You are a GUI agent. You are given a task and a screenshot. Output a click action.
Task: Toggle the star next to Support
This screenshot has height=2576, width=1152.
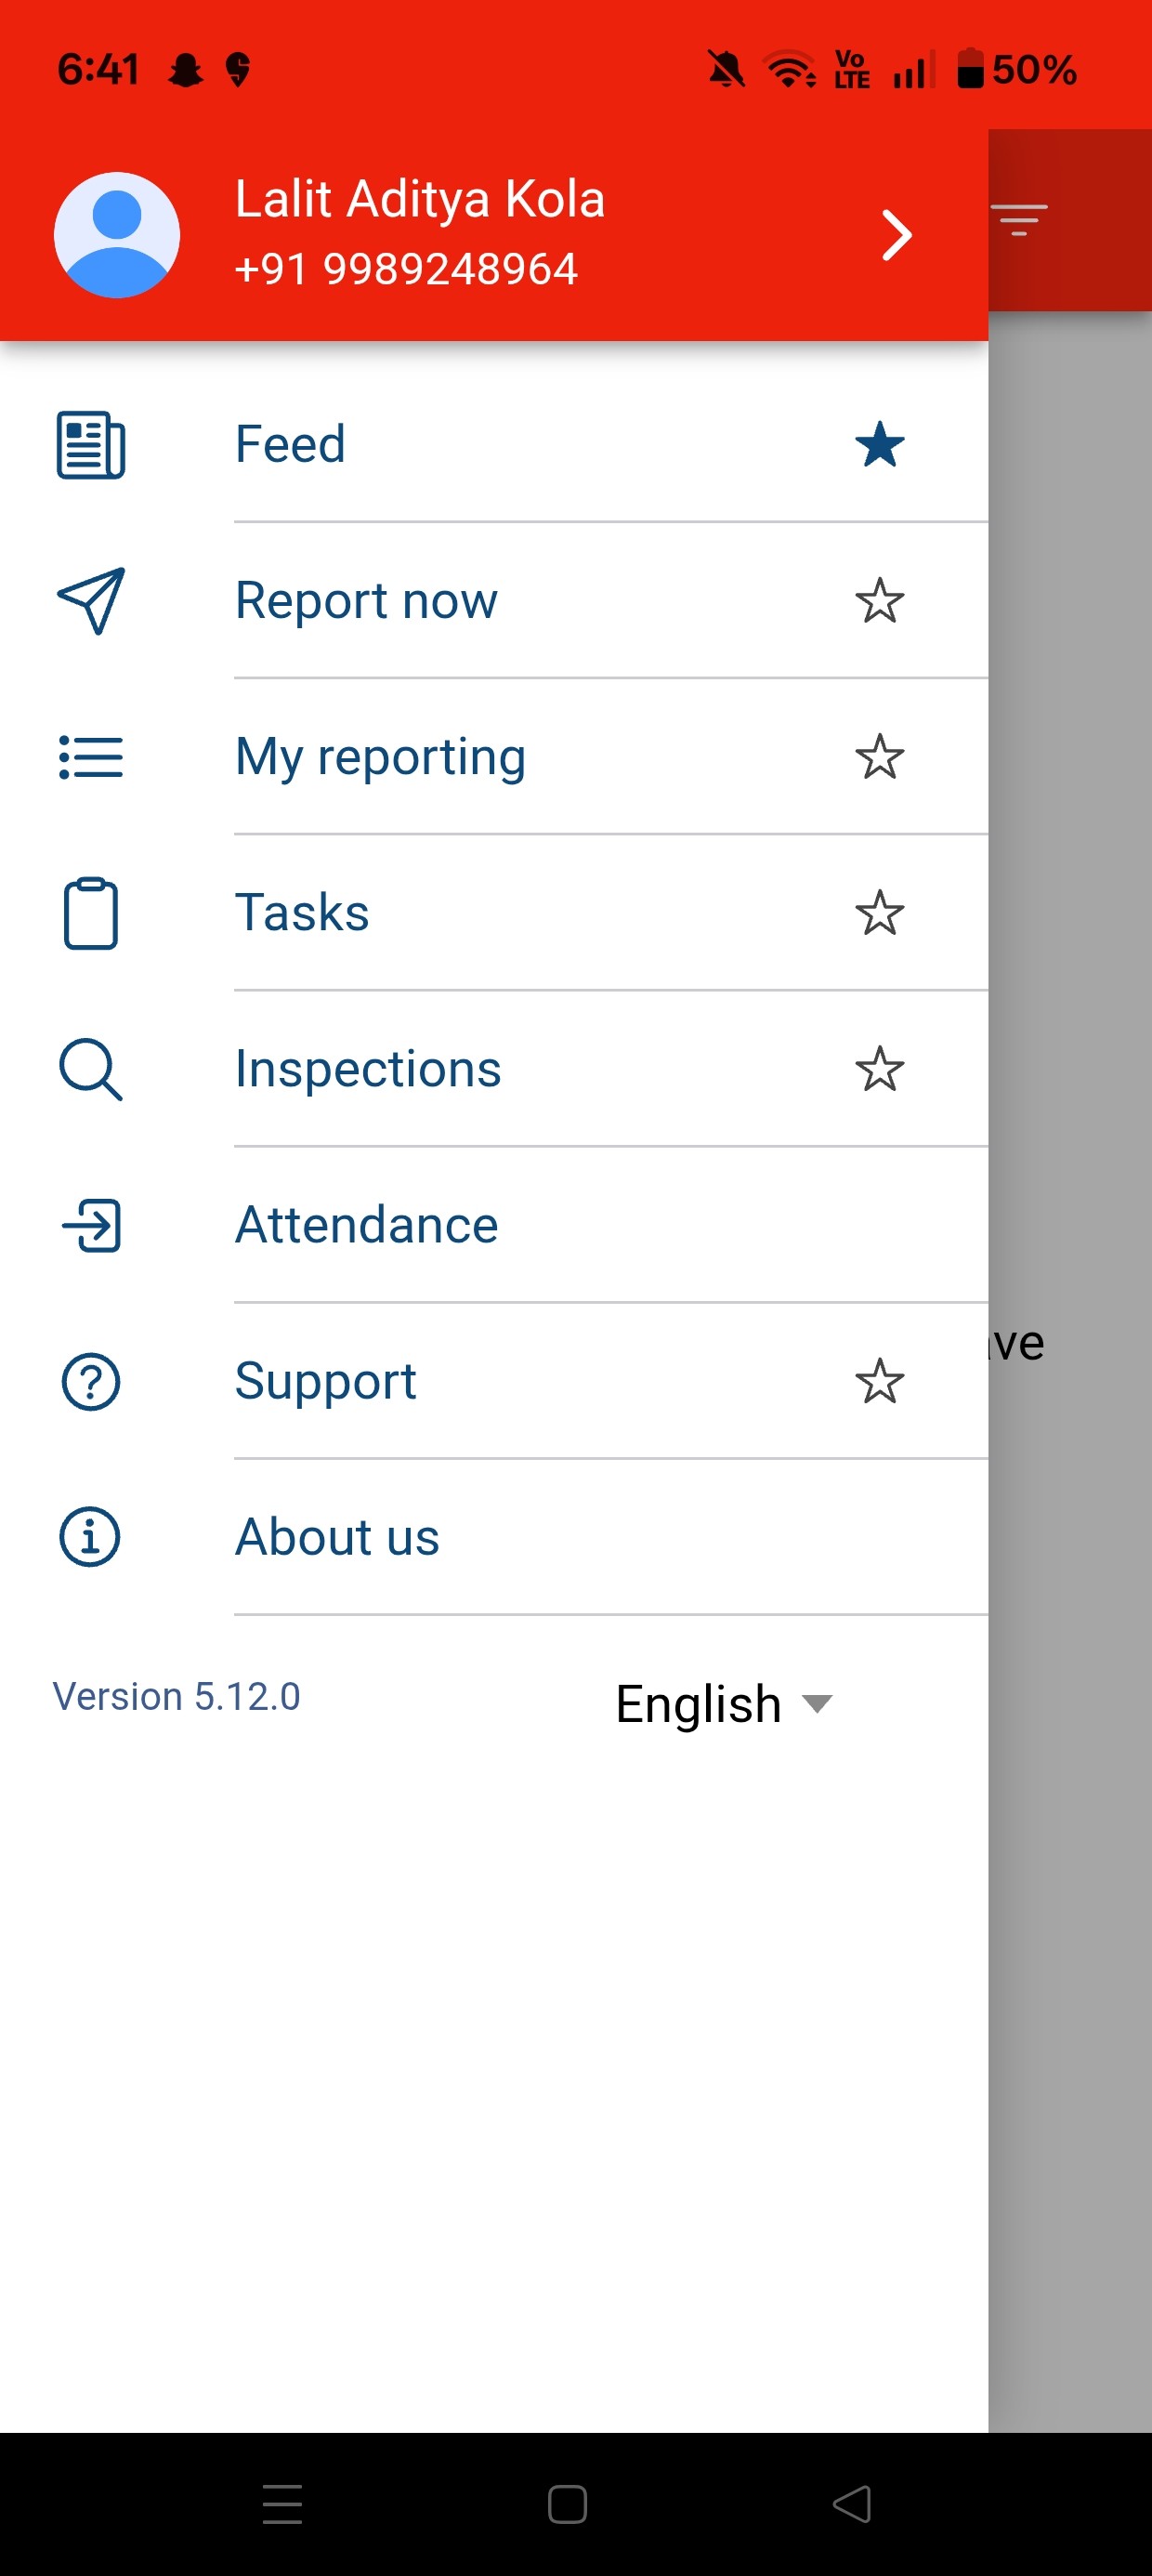point(879,1381)
